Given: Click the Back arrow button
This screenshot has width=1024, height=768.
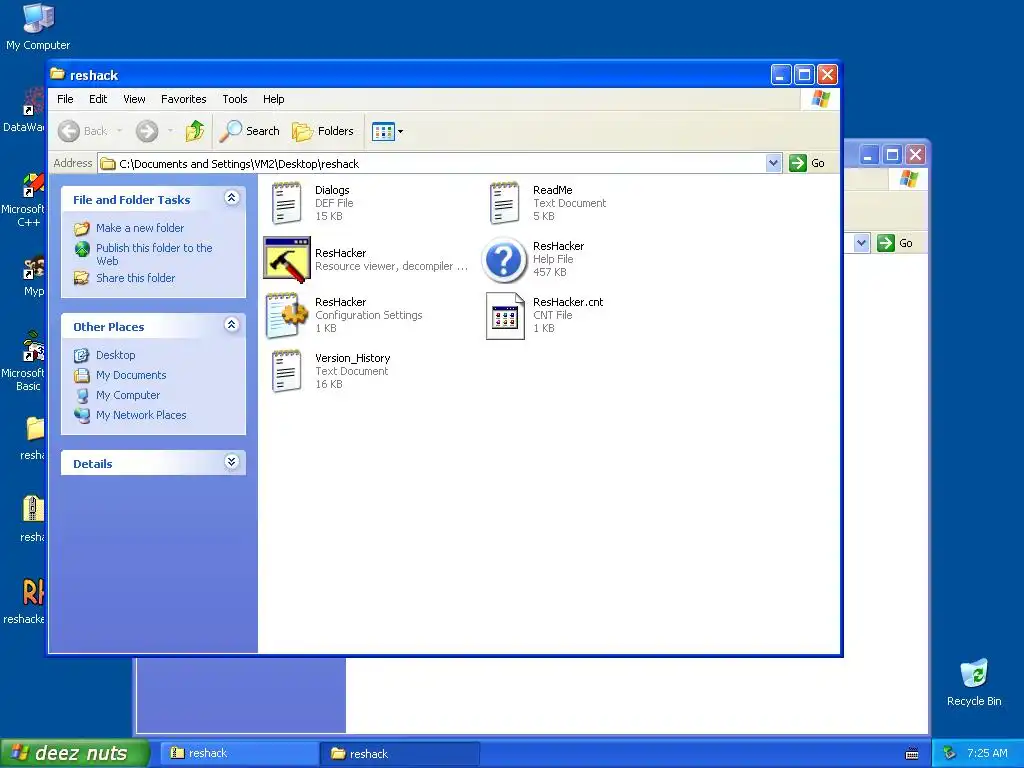Looking at the screenshot, I should [x=83, y=131].
